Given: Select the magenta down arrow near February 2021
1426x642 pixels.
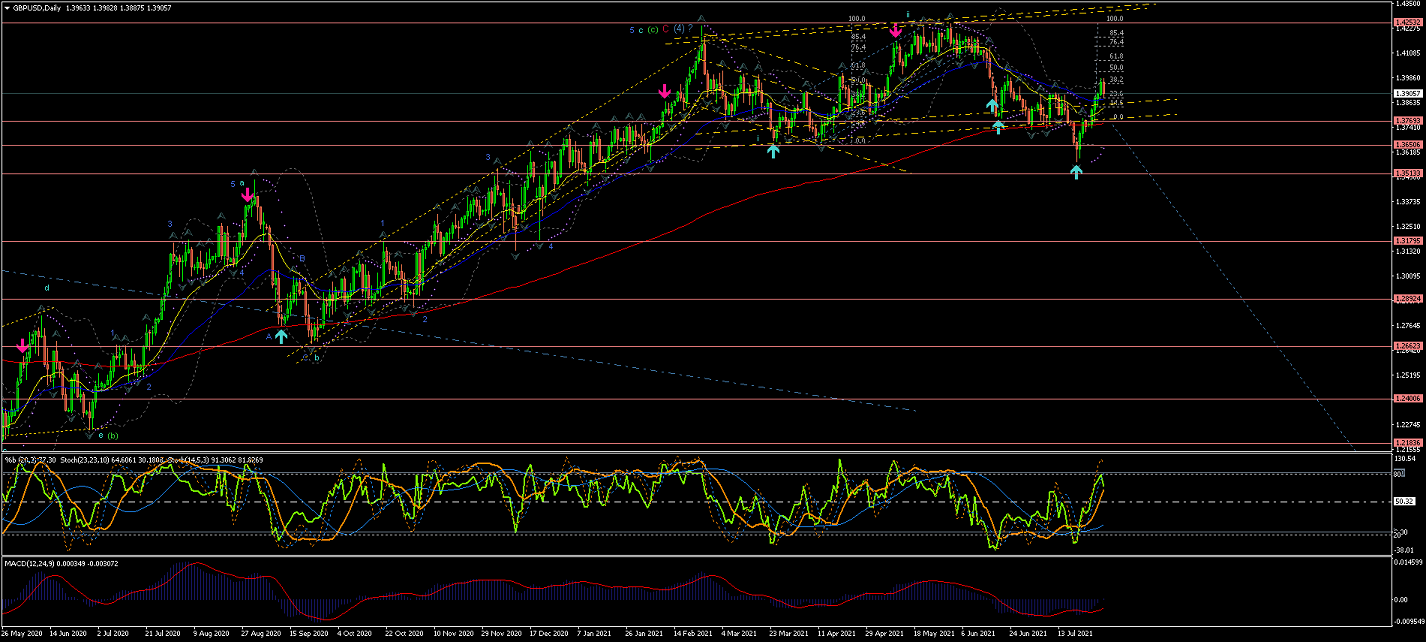Looking at the screenshot, I should pos(665,91).
